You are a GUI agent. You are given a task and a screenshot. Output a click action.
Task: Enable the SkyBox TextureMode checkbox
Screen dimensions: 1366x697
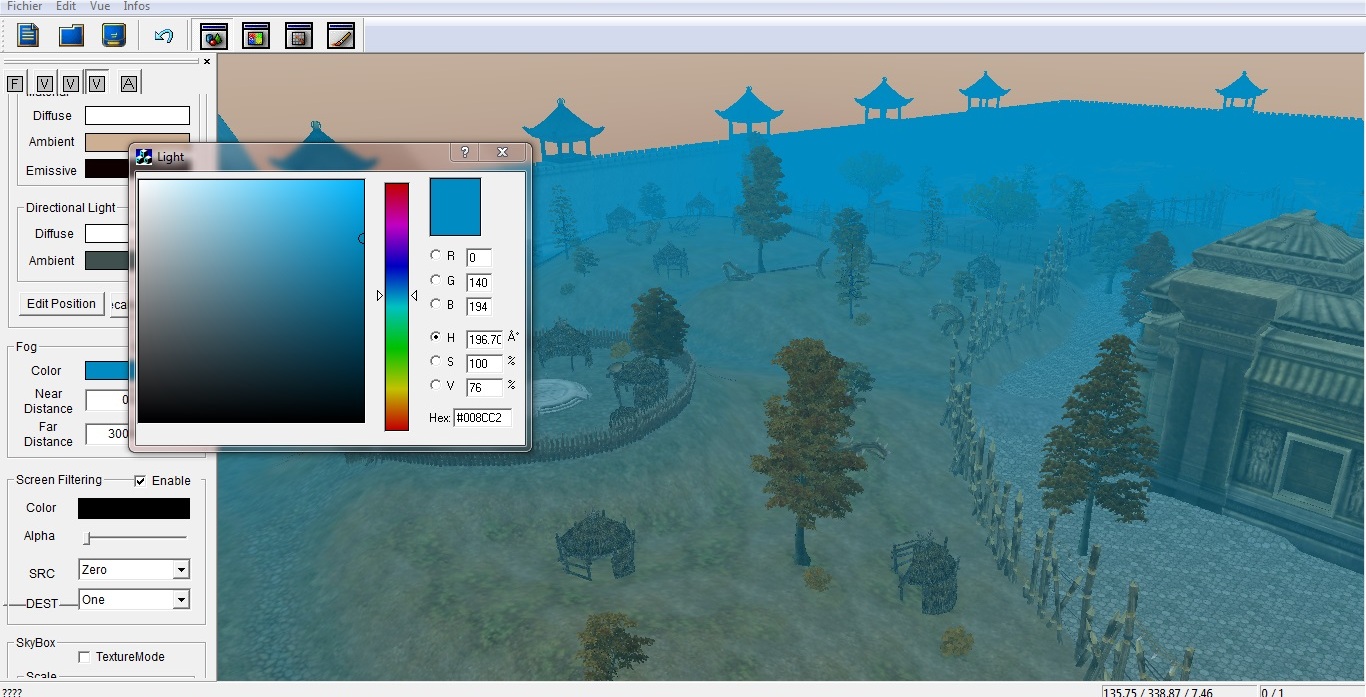click(85, 657)
